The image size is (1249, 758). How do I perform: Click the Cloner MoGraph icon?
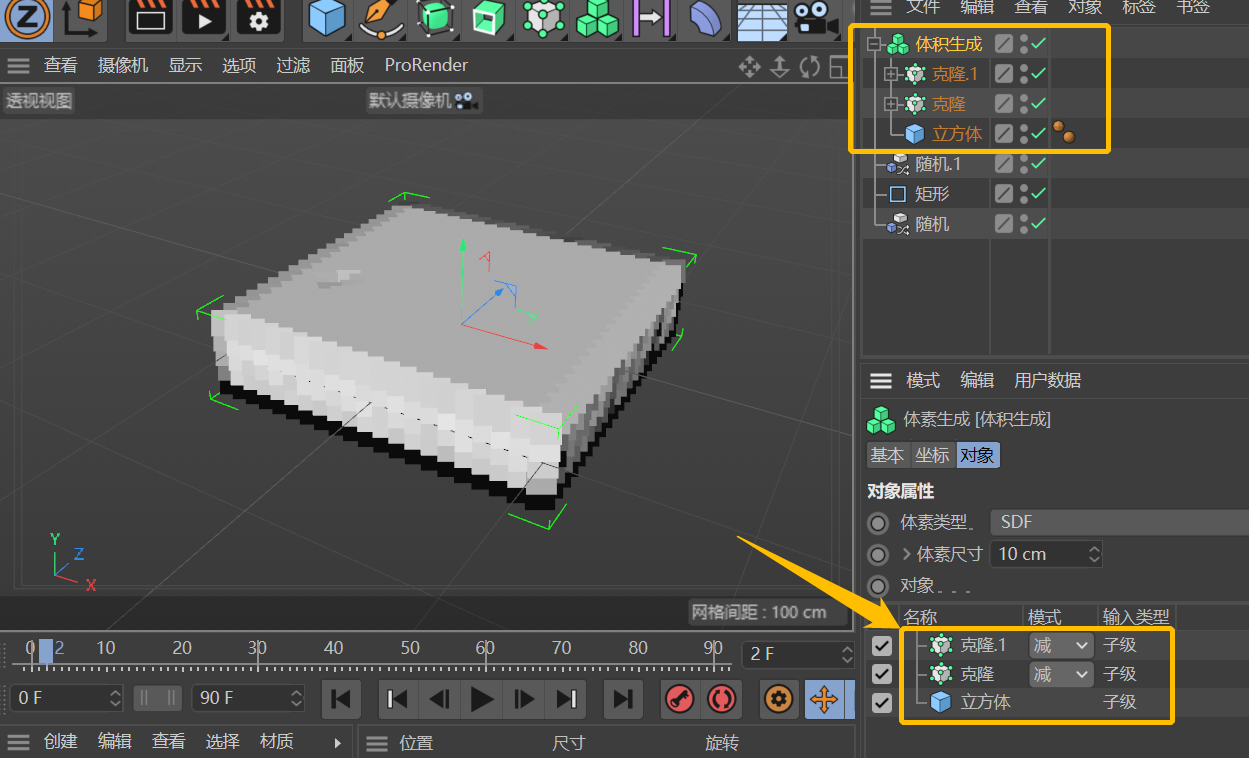tap(543, 18)
